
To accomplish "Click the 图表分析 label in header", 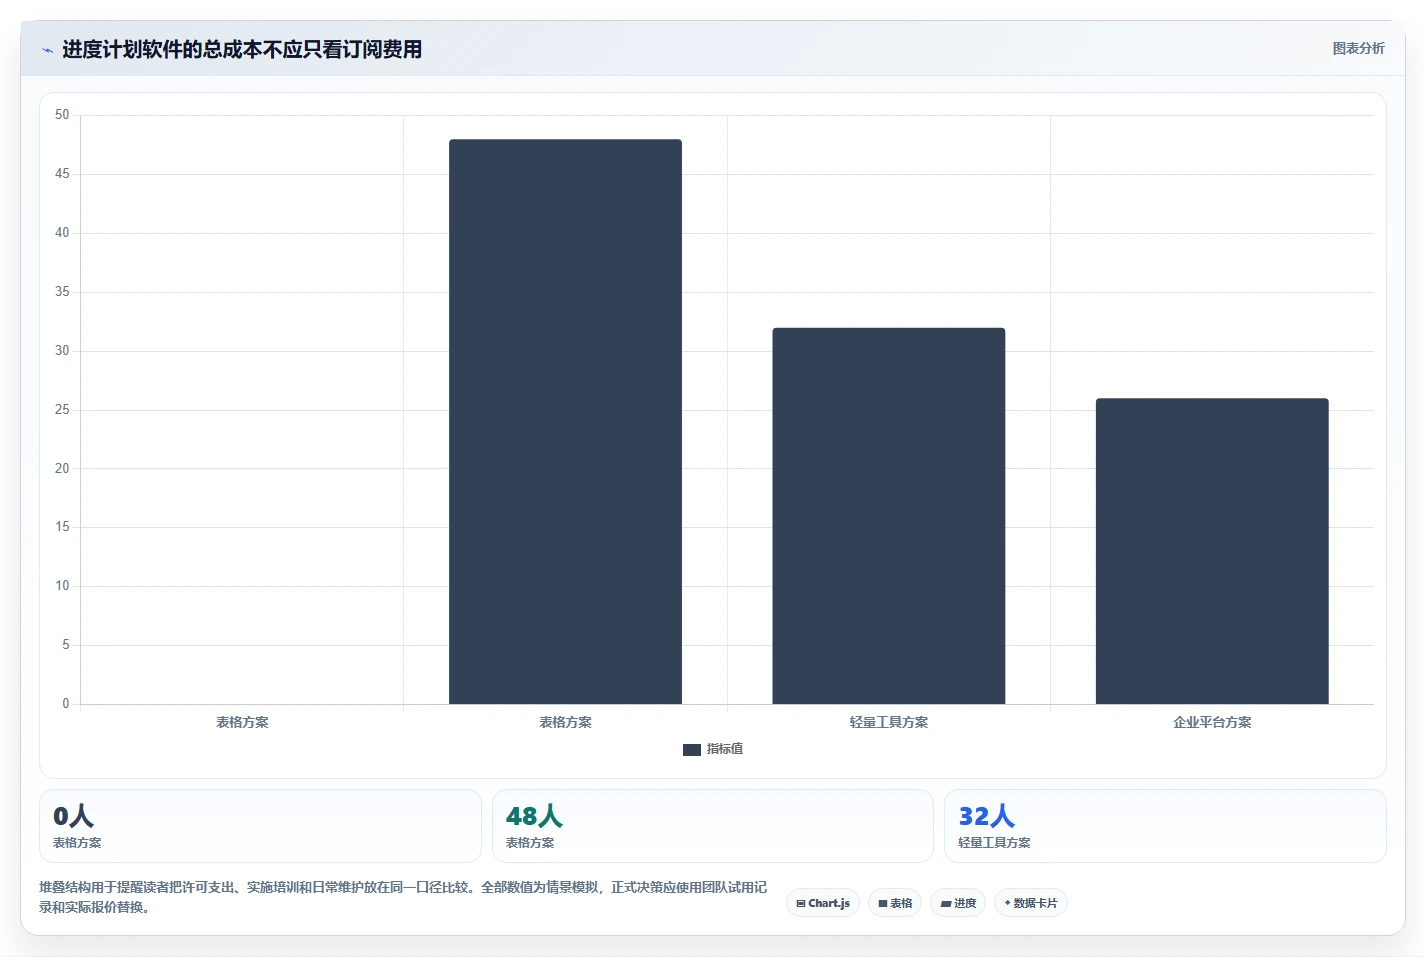I will tap(1358, 48).
